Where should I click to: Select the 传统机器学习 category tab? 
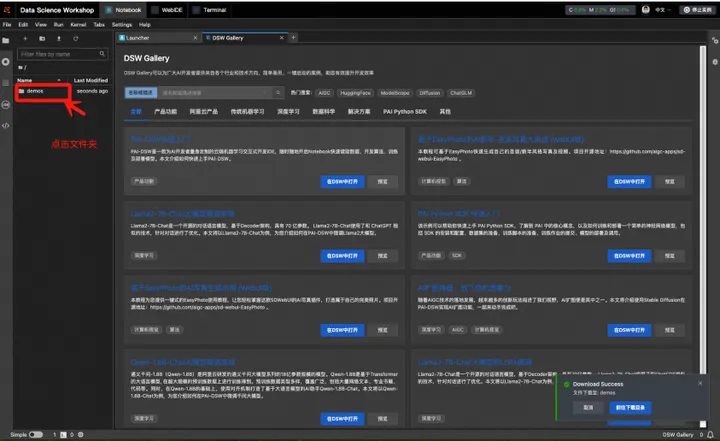(x=247, y=112)
